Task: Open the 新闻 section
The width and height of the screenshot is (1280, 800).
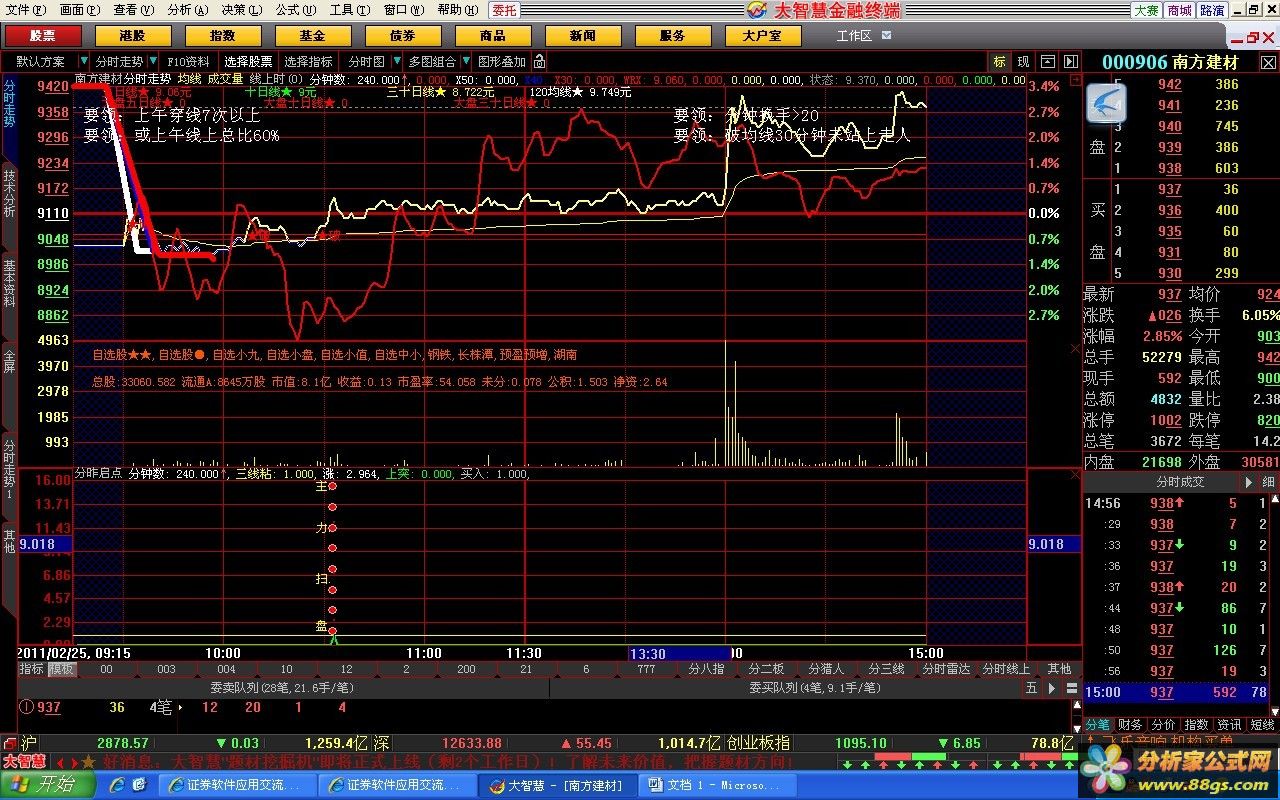Action: point(582,36)
